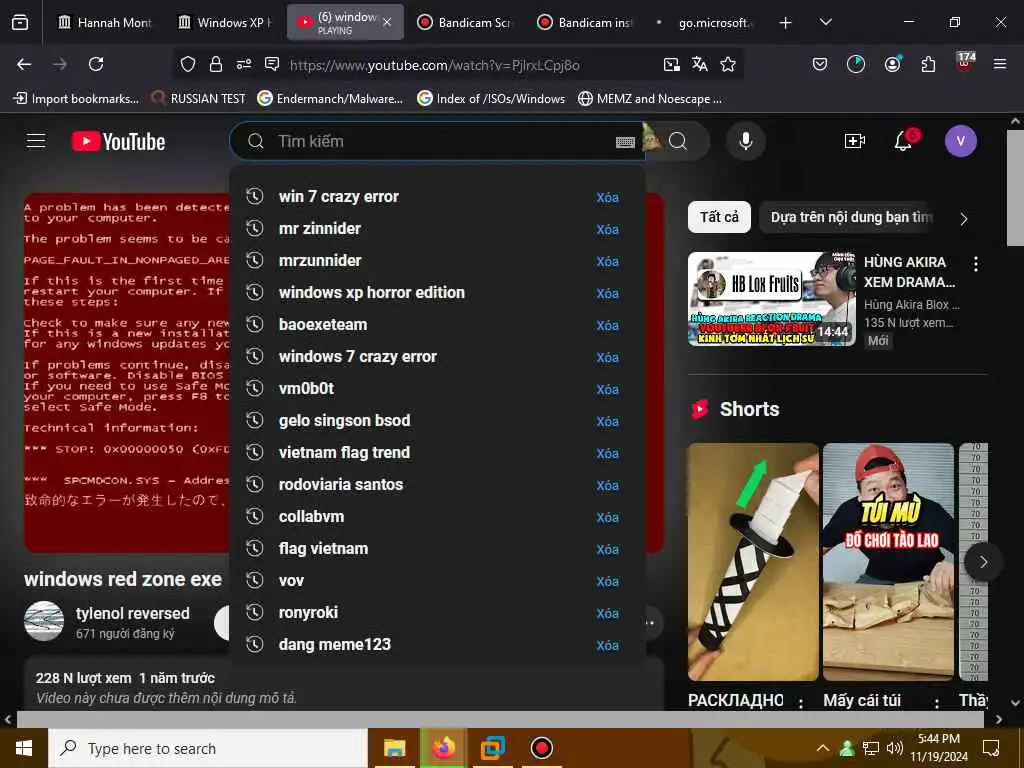The width and height of the screenshot is (1024, 768).
Task: List all tabs dropdown arrow
Action: coord(825,22)
